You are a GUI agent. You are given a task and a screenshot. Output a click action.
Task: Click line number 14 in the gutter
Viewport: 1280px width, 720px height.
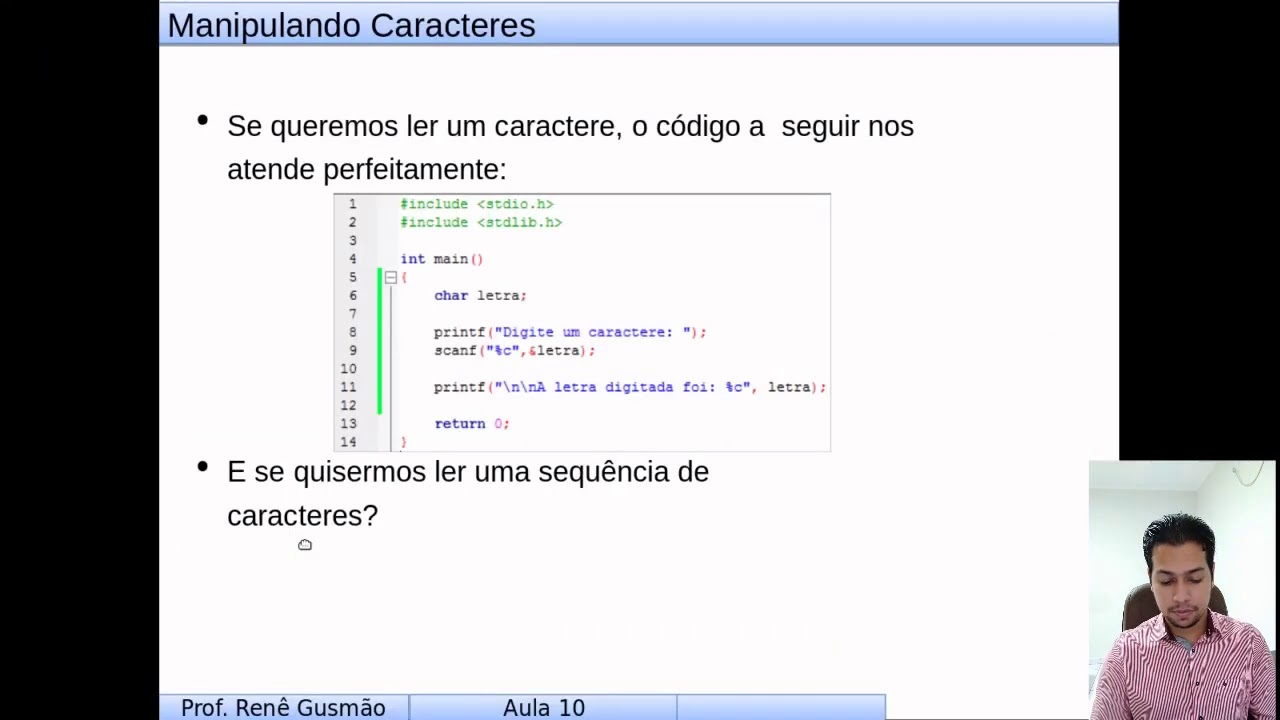(348, 442)
